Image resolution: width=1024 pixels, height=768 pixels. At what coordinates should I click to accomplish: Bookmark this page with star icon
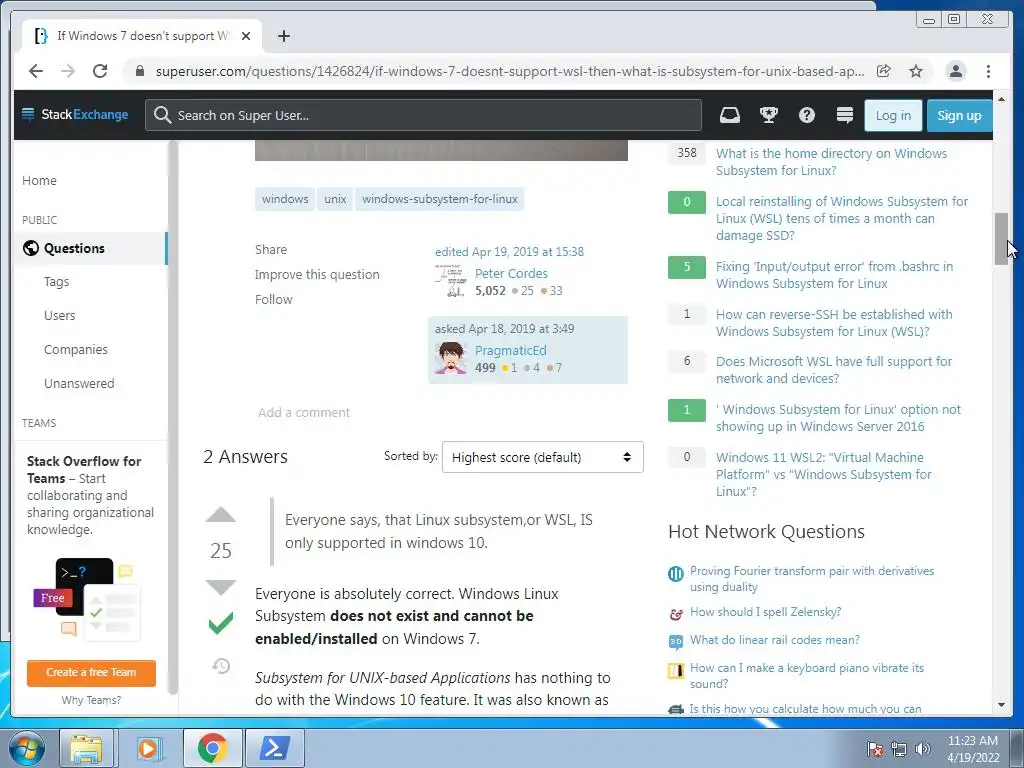coord(916,71)
